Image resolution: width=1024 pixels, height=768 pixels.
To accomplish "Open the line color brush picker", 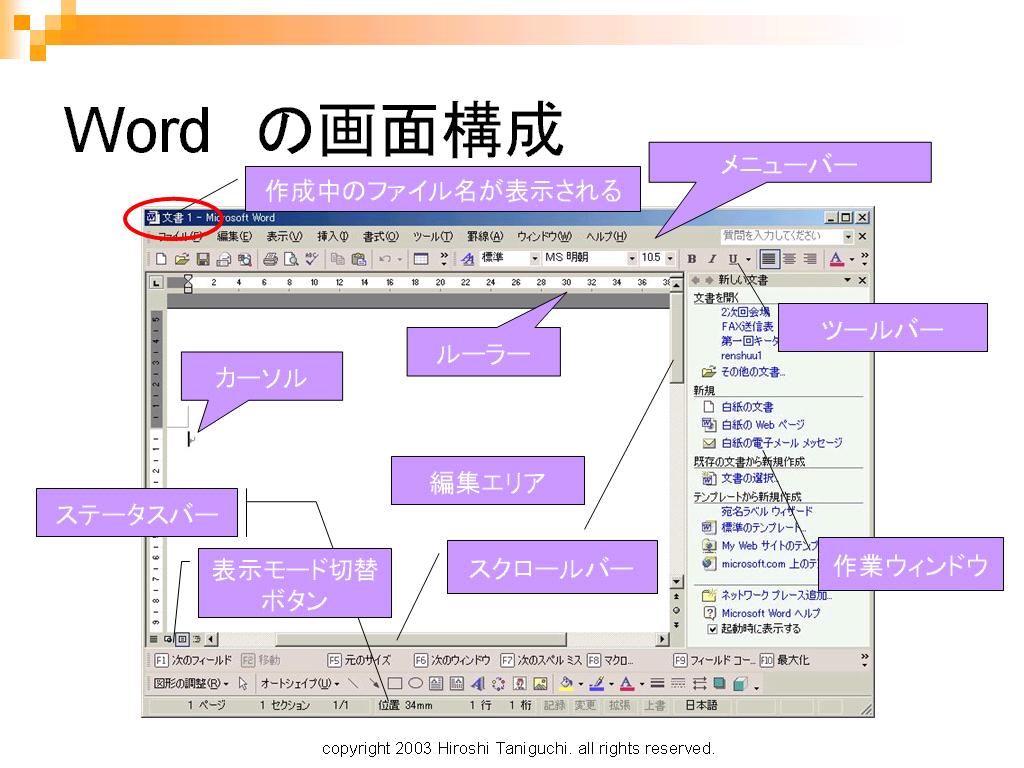I will (596, 683).
